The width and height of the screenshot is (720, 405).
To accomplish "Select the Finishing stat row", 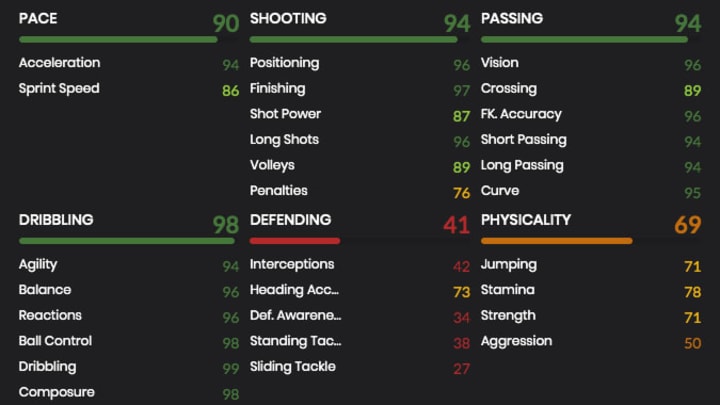I will (360, 89).
